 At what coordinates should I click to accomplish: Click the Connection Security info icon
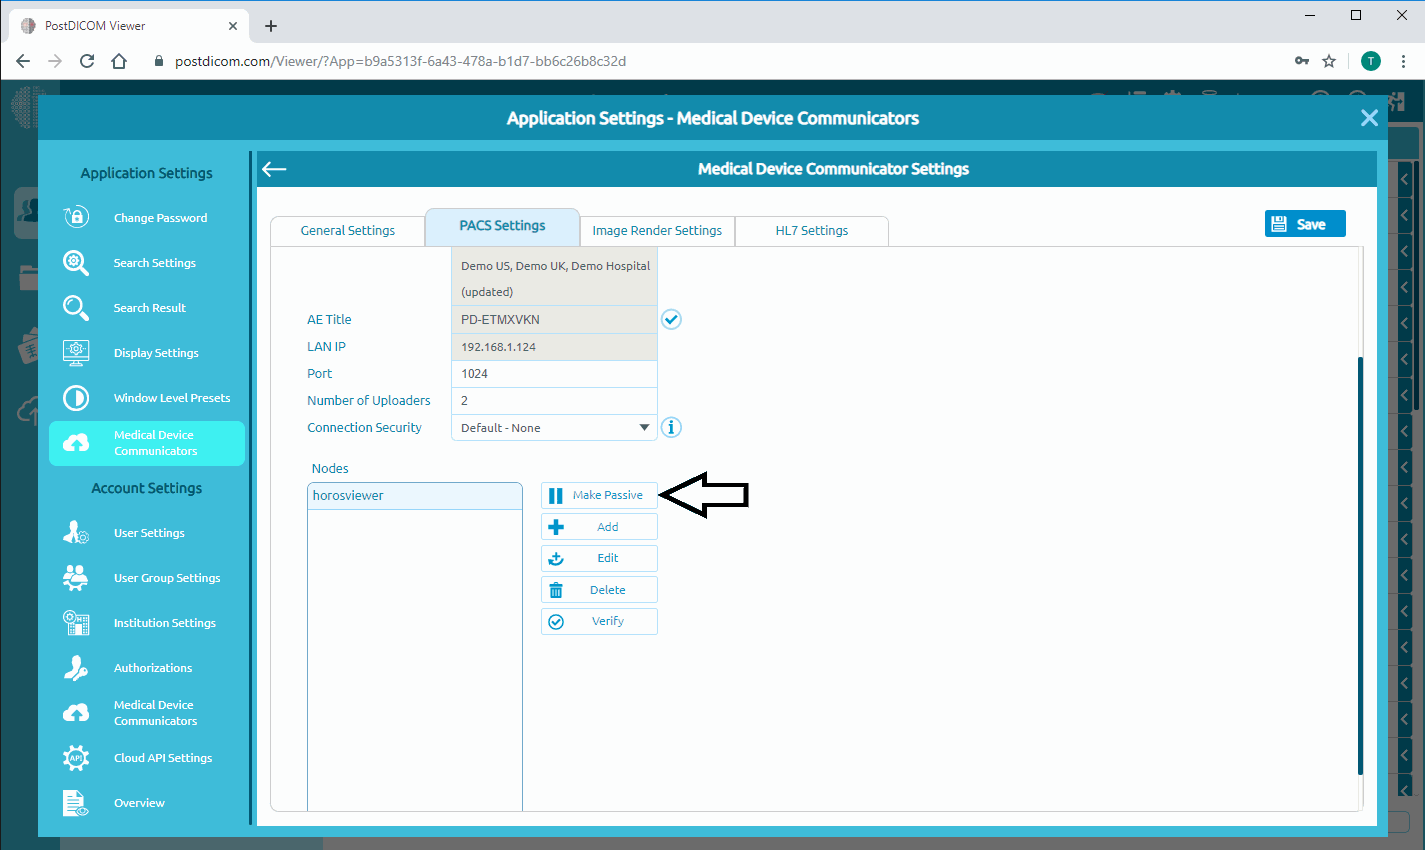[671, 427]
